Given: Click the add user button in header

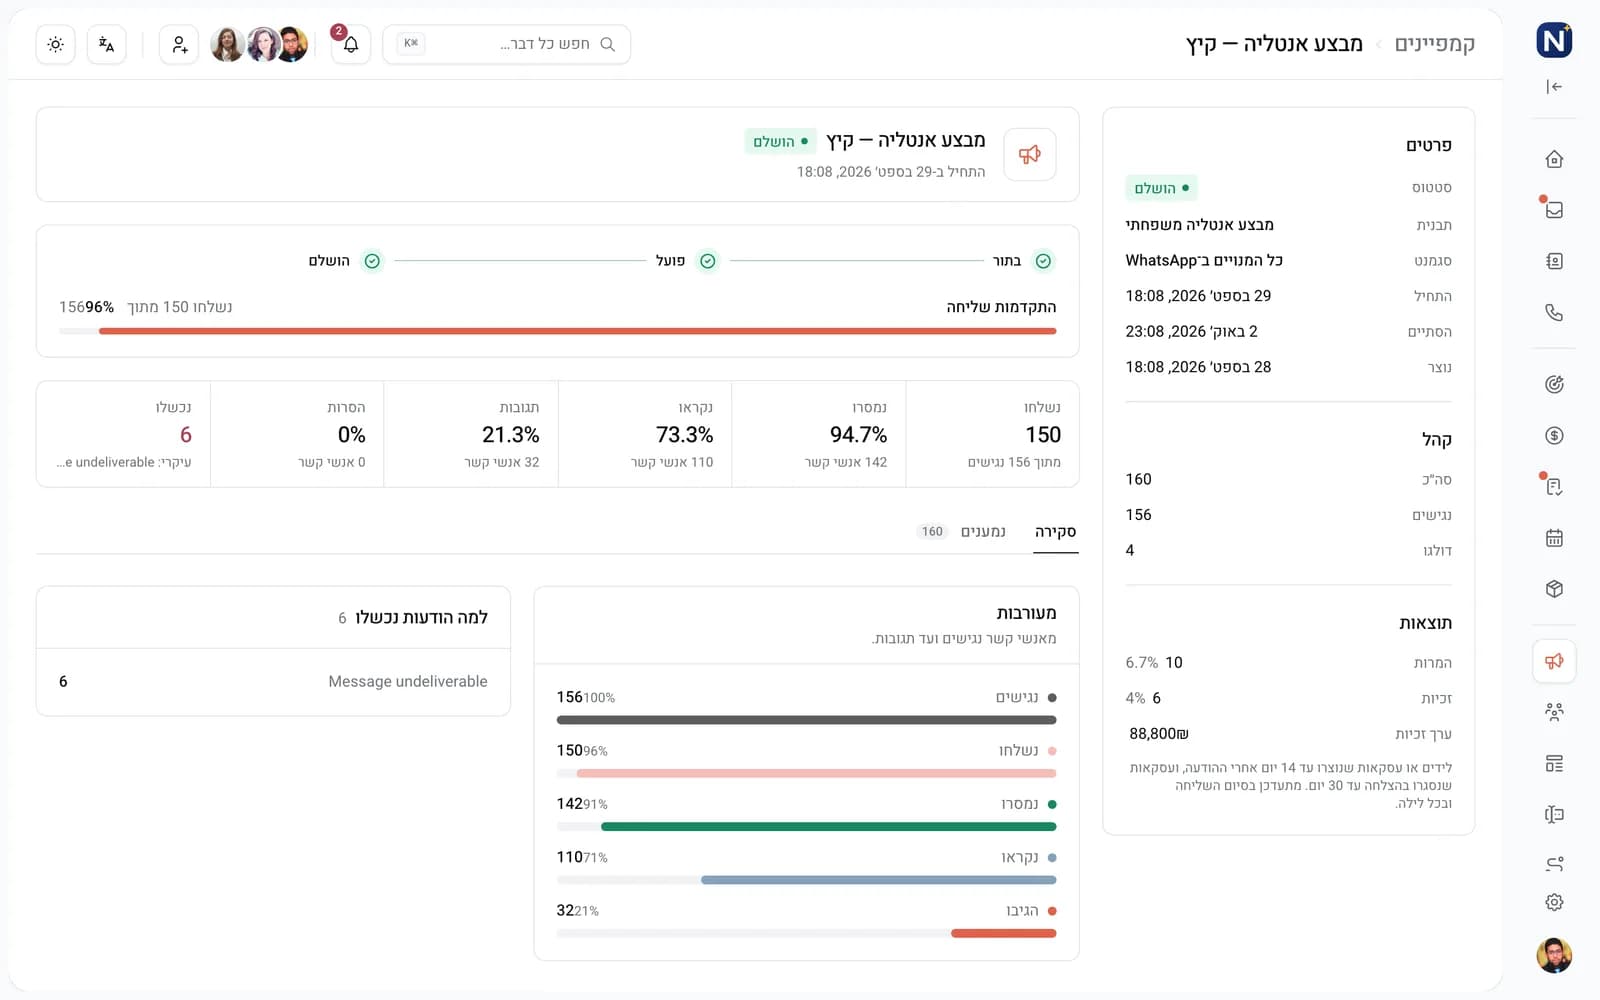Looking at the screenshot, I should [179, 44].
